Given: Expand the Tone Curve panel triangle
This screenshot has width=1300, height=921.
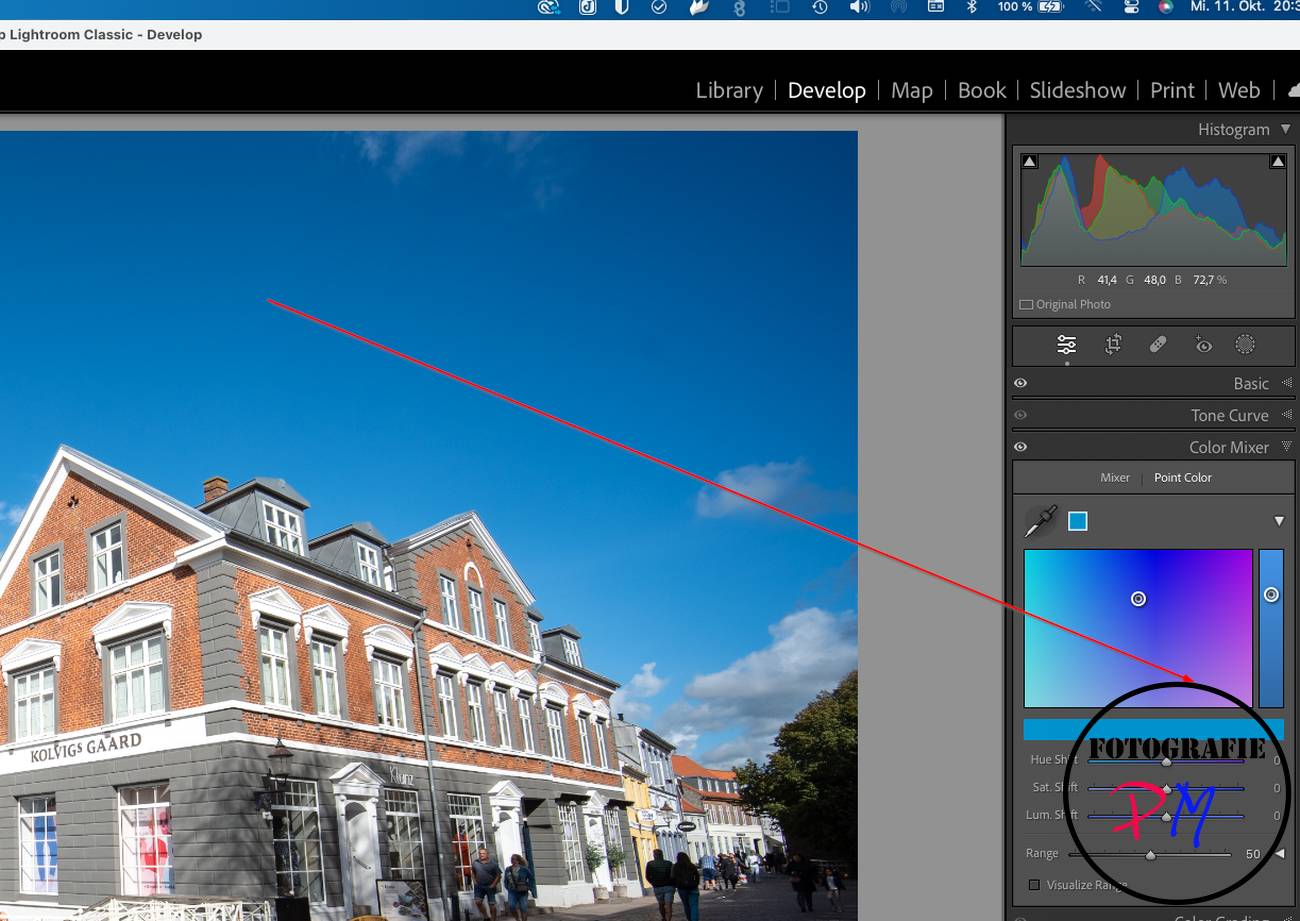Looking at the screenshot, I should (1287, 415).
